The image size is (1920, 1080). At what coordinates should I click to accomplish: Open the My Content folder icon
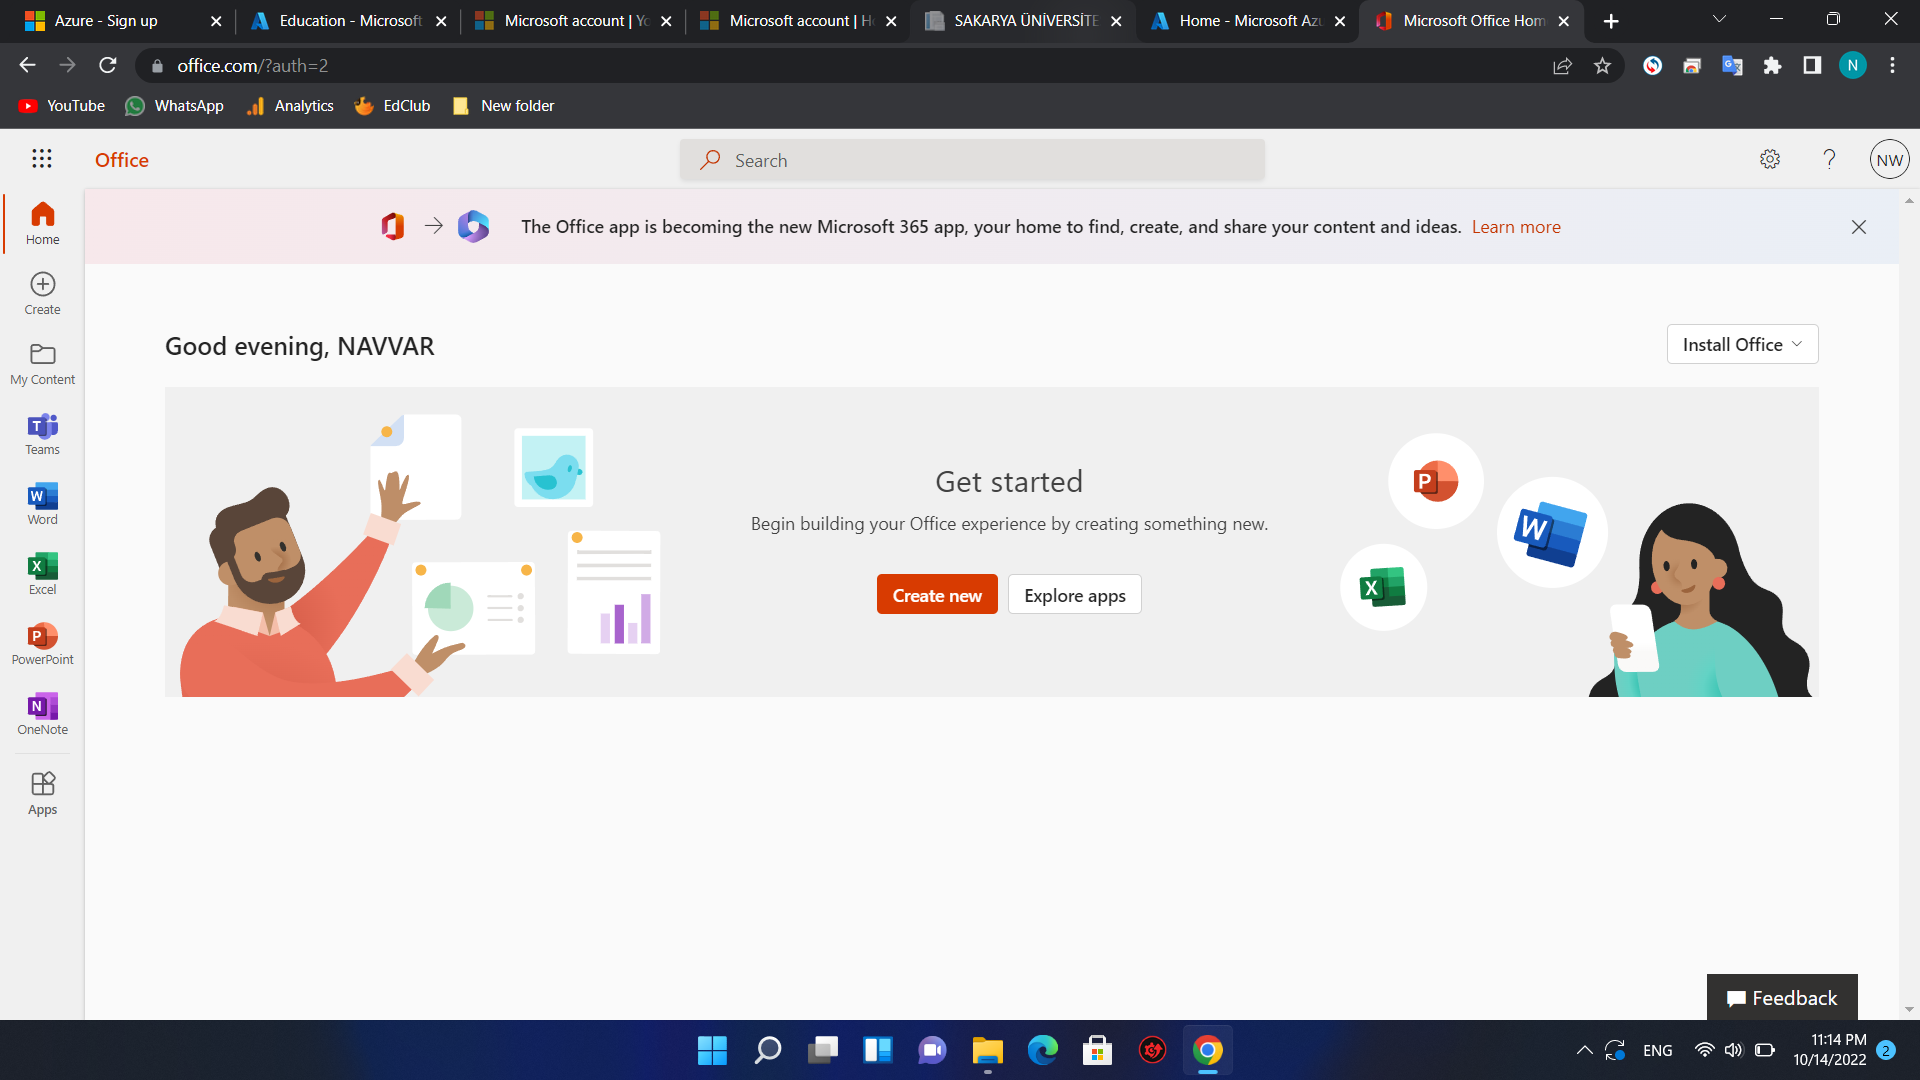click(x=42, y=363)
